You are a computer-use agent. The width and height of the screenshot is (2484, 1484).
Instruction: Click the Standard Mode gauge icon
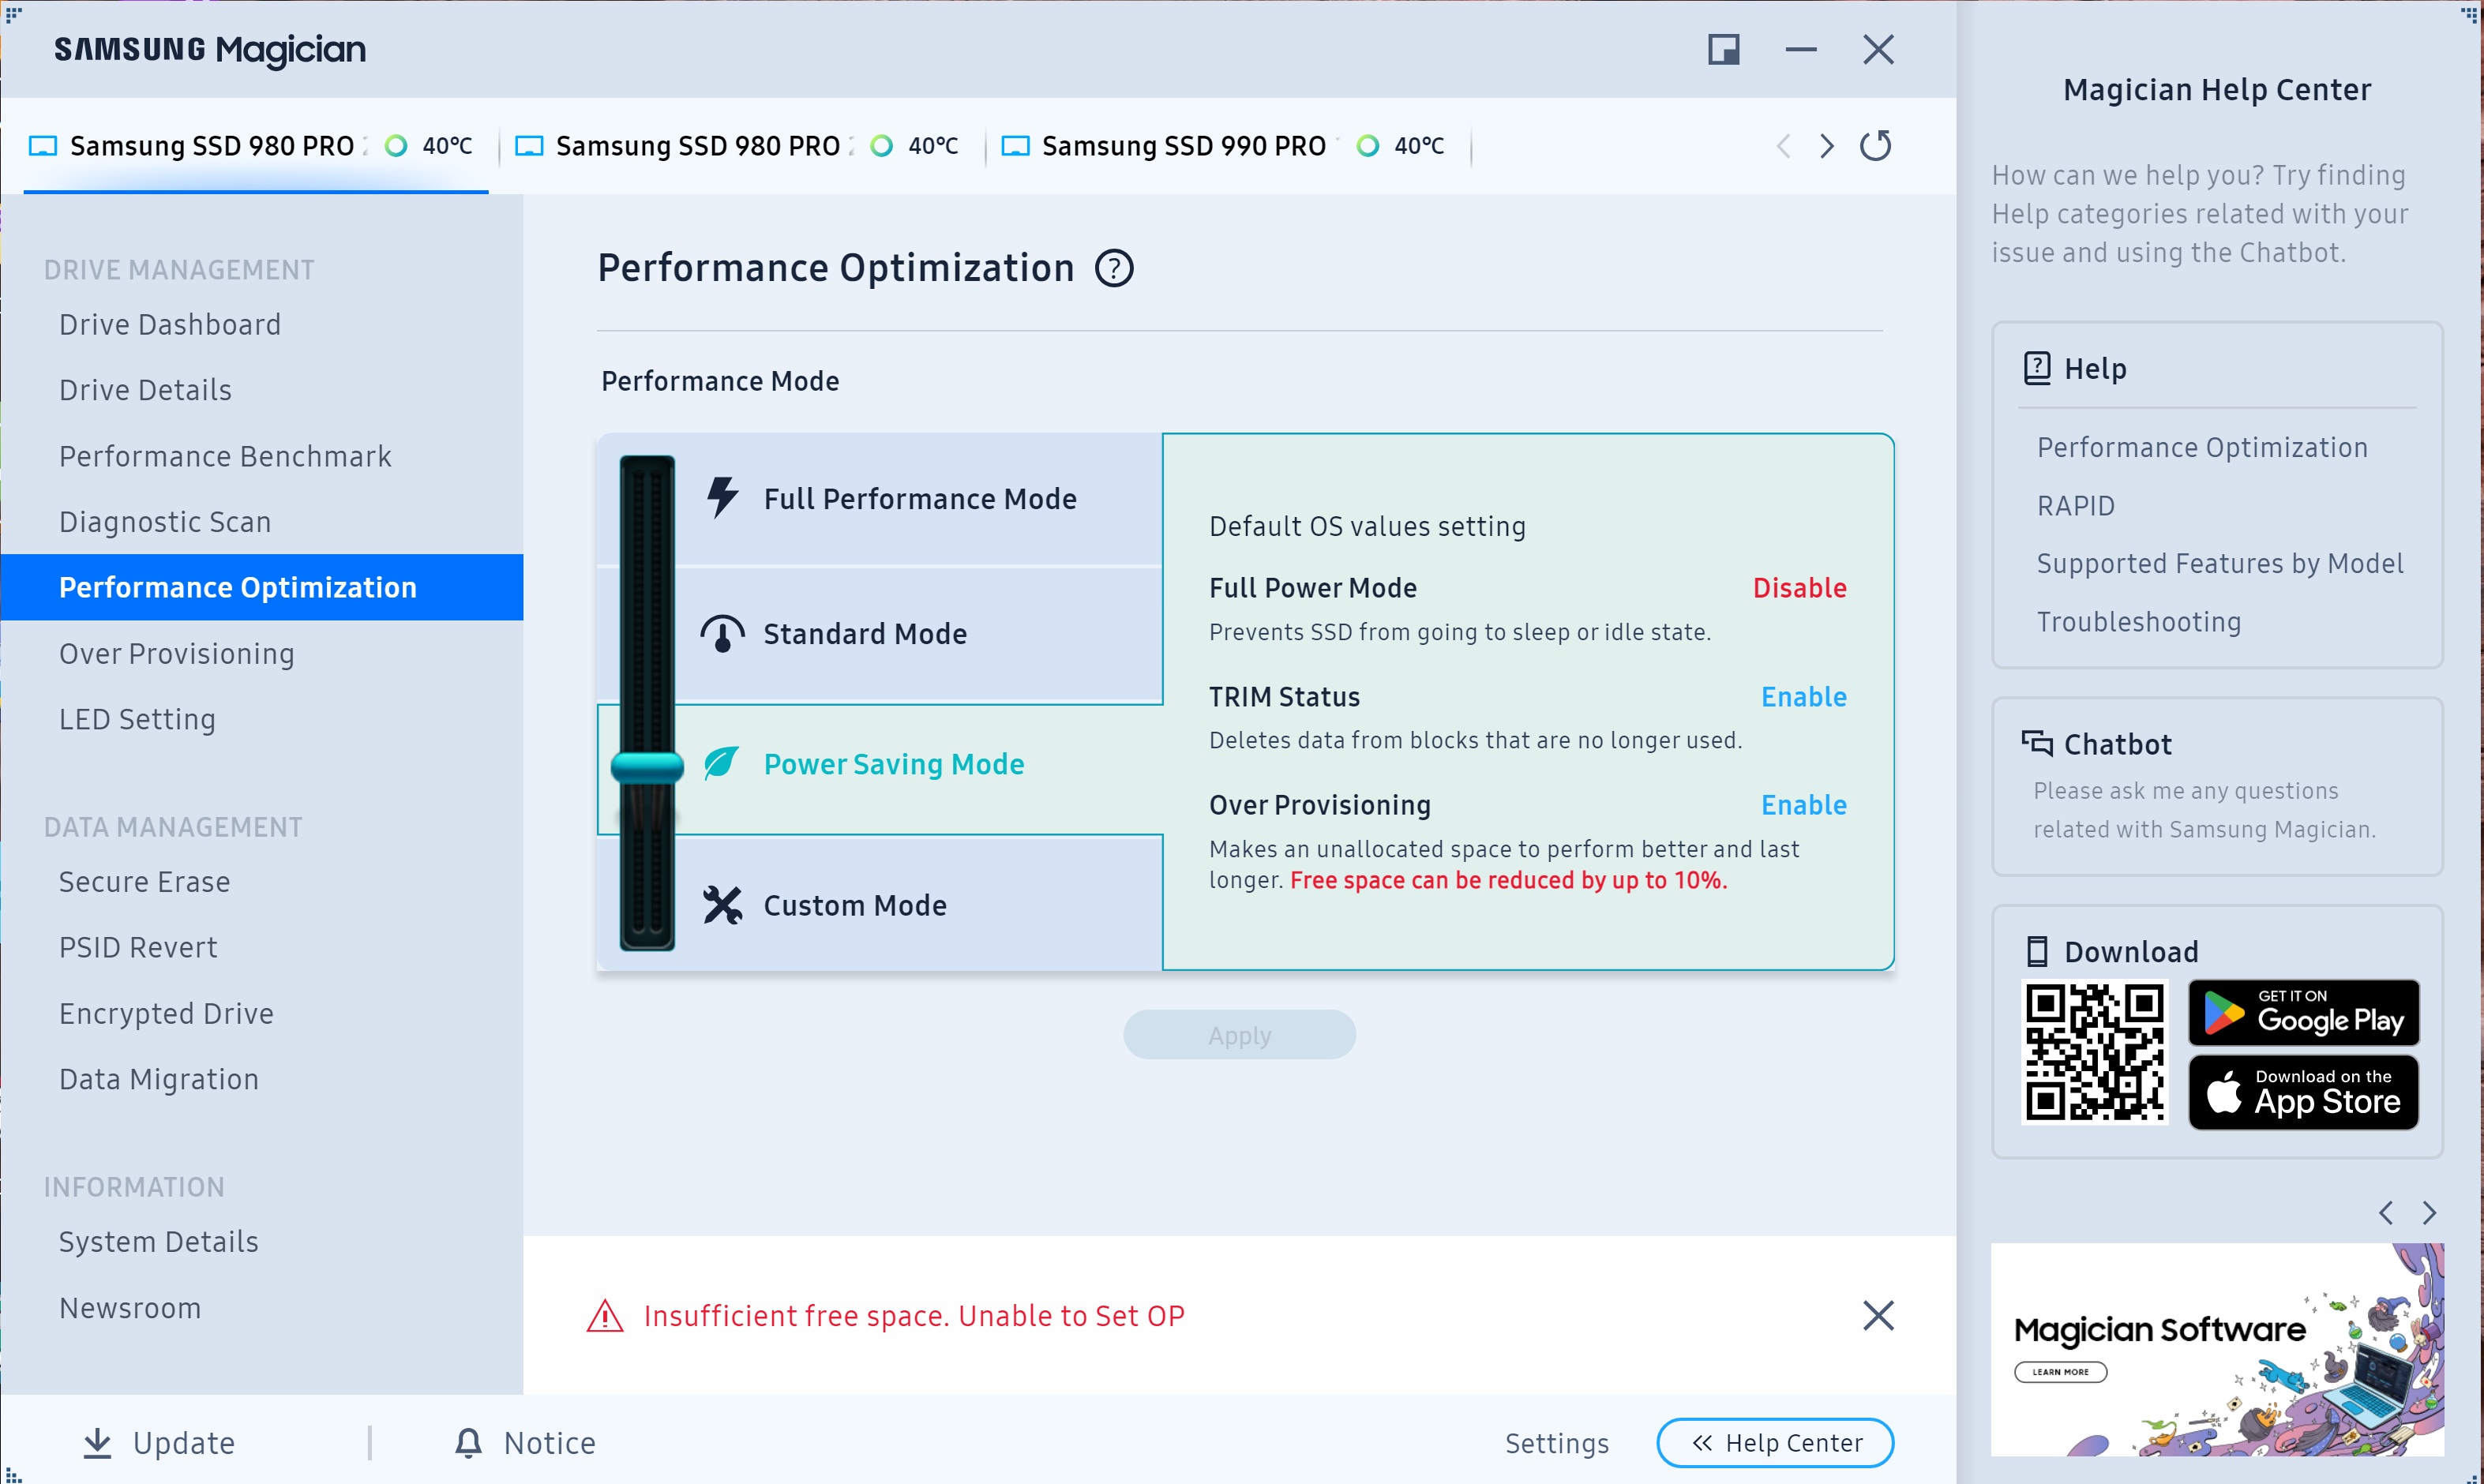pyautogui.click(x=722, y=633)
